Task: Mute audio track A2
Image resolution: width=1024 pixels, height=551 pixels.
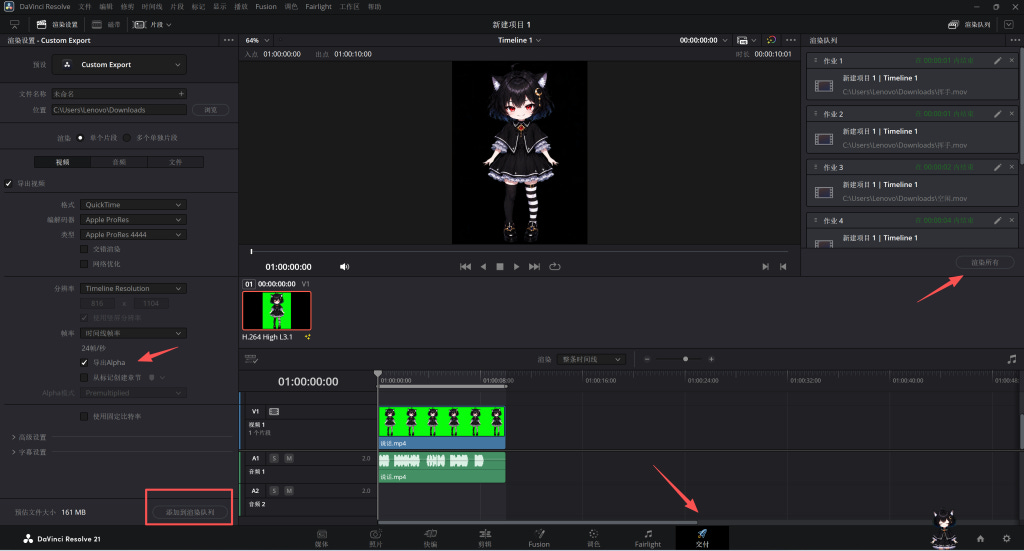Action: [x=289, y=490]
